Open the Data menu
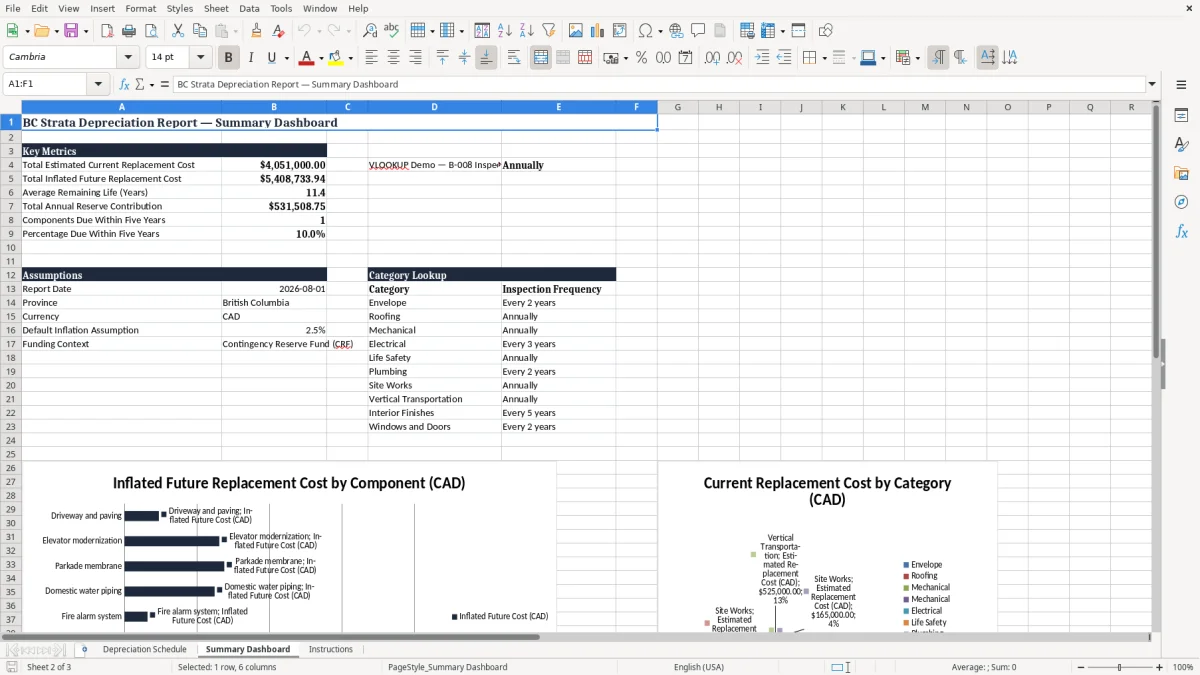1200x675 pixels. [249, 8]
